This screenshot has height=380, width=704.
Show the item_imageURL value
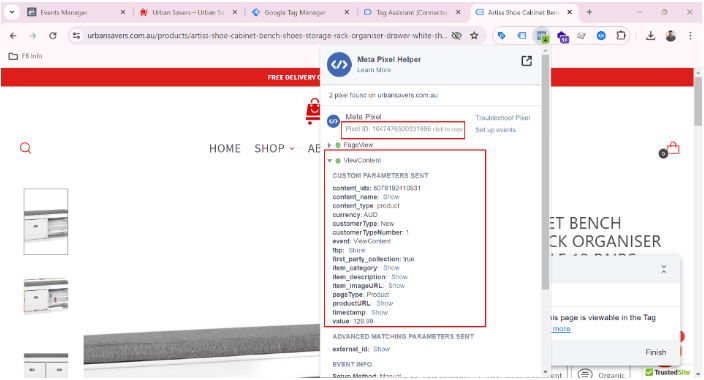click(396, 286)
